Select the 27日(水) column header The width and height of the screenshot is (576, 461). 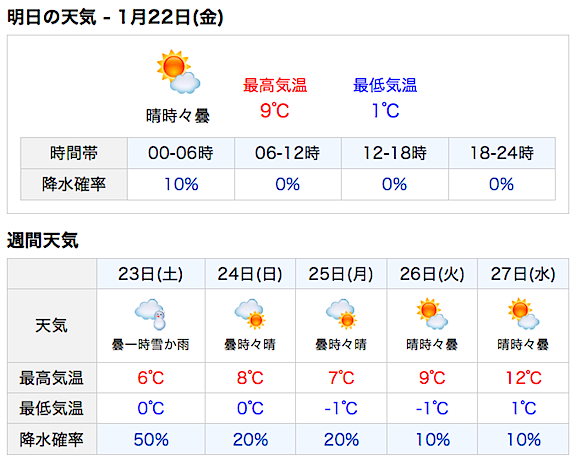[523, 274]
